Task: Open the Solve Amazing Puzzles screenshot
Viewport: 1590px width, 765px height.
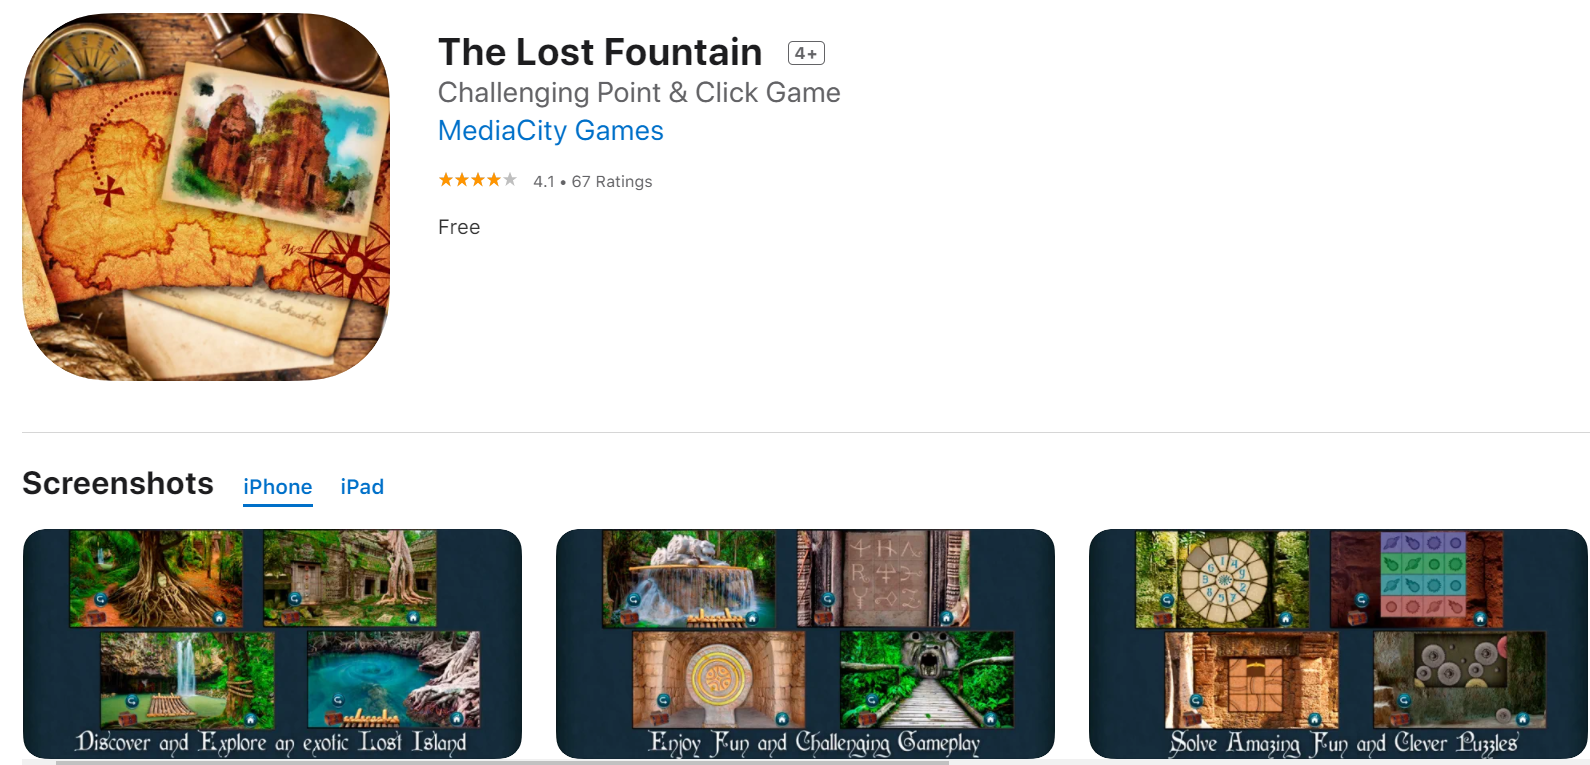Action: click(1338, 643)
